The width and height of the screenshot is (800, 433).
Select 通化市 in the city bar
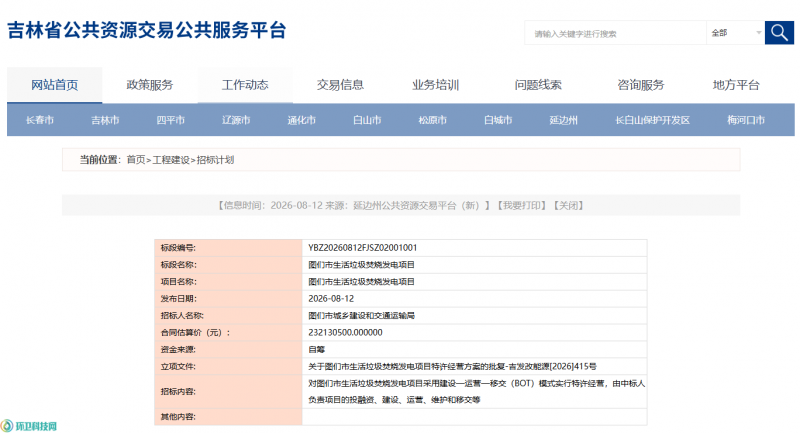[302, 120]
